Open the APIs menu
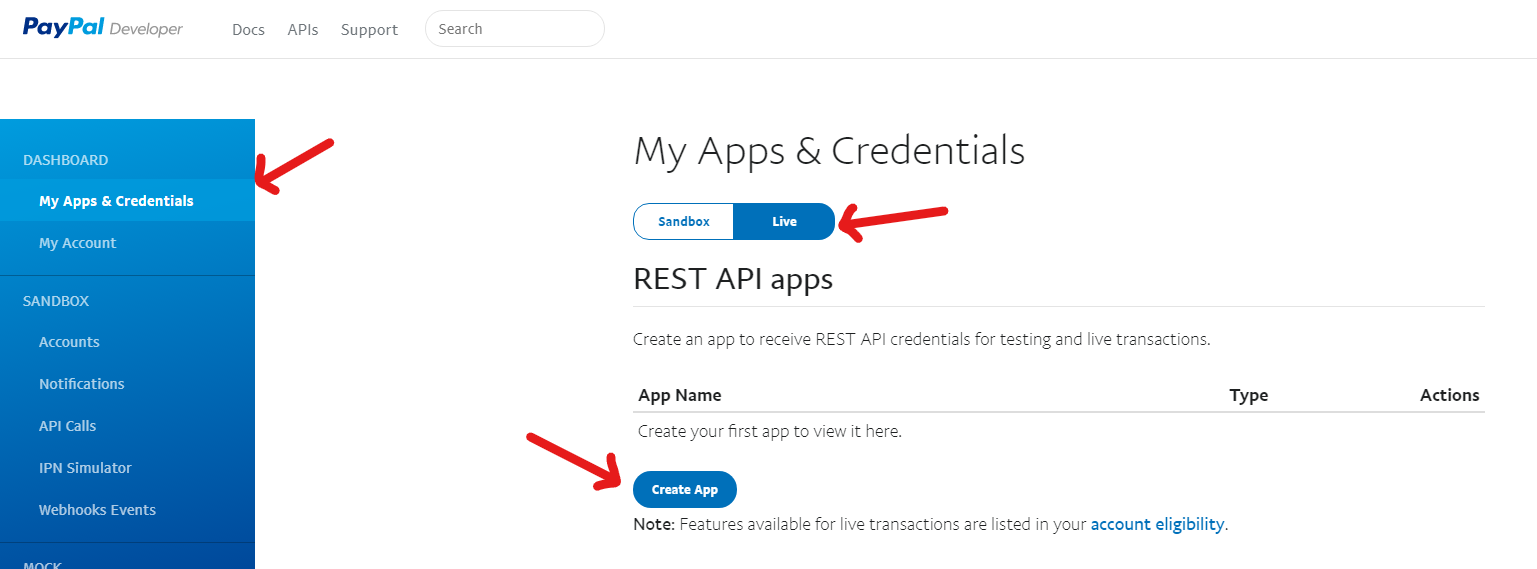This screenshot has height=569, width=1537. 303,30
